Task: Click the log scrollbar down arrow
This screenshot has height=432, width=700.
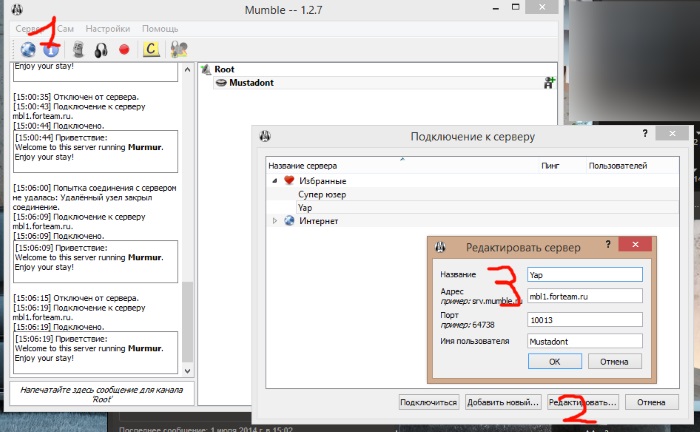Action: pos(188,371)
